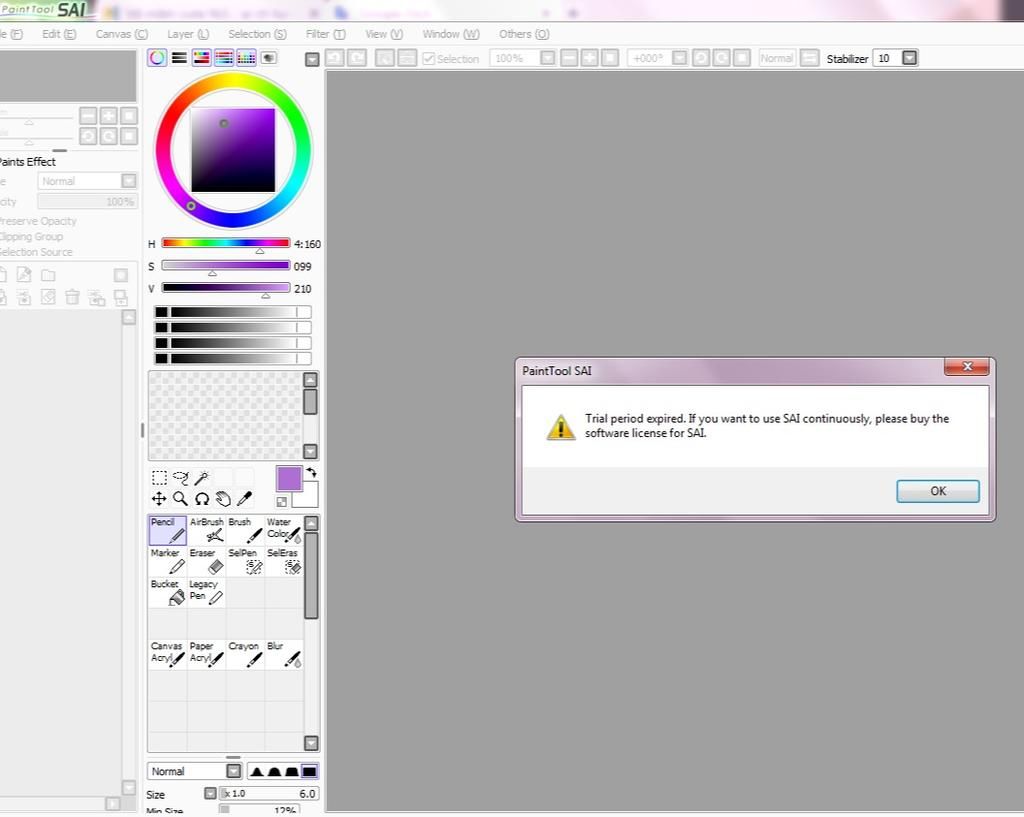
Task: Click the Saturation slider
Action: pyautogui.click(x=225, y=266)
